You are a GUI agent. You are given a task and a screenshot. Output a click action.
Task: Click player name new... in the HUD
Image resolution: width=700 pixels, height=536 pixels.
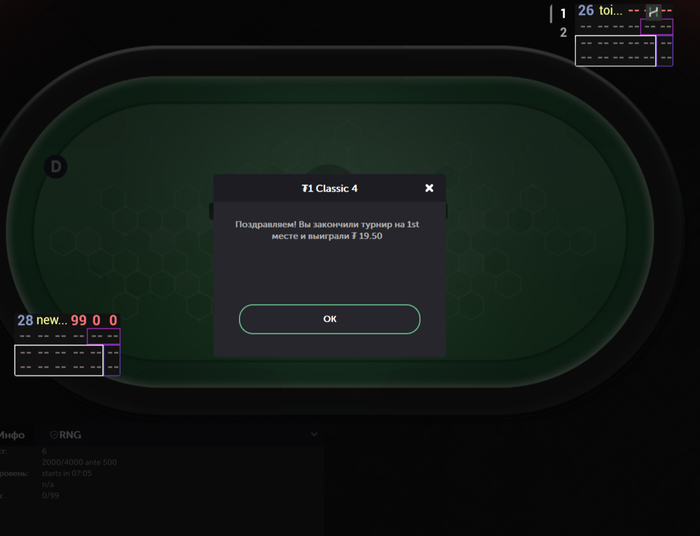(51, 320)
